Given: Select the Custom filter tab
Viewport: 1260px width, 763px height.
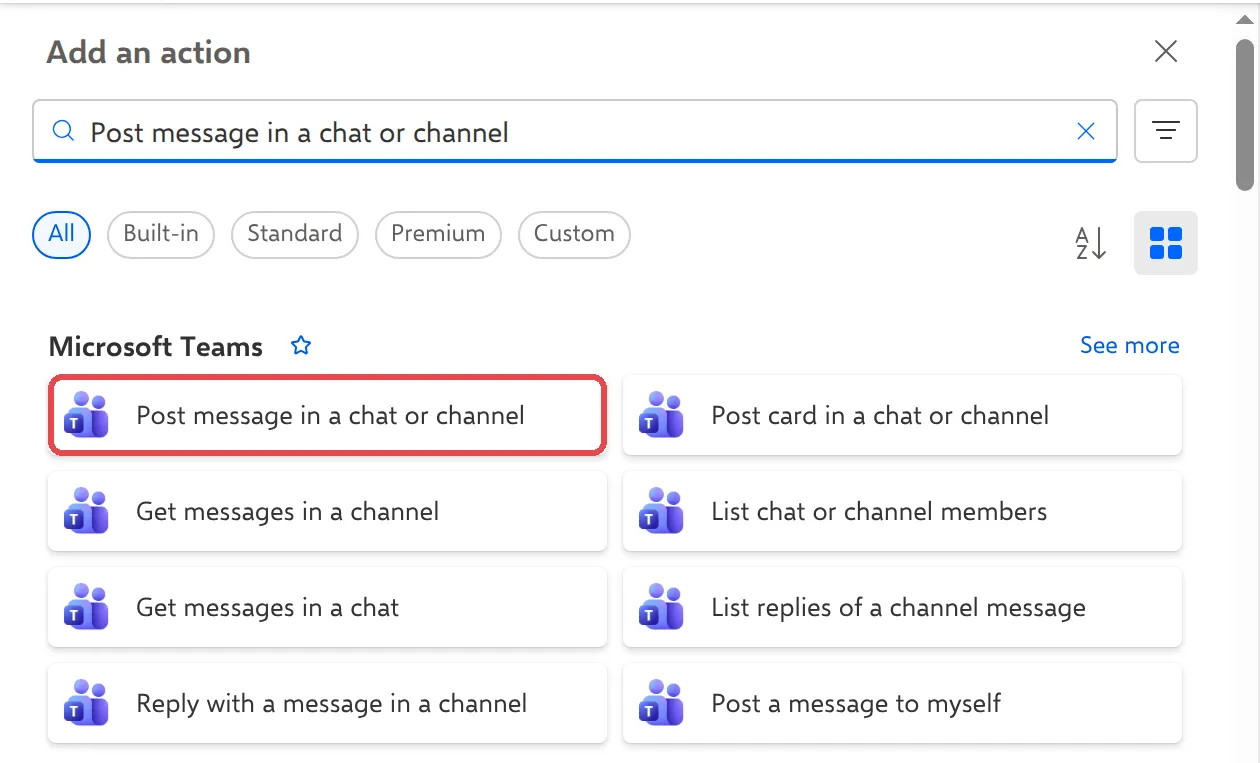Looking at the screenshot, I should (x=574, y=234).
